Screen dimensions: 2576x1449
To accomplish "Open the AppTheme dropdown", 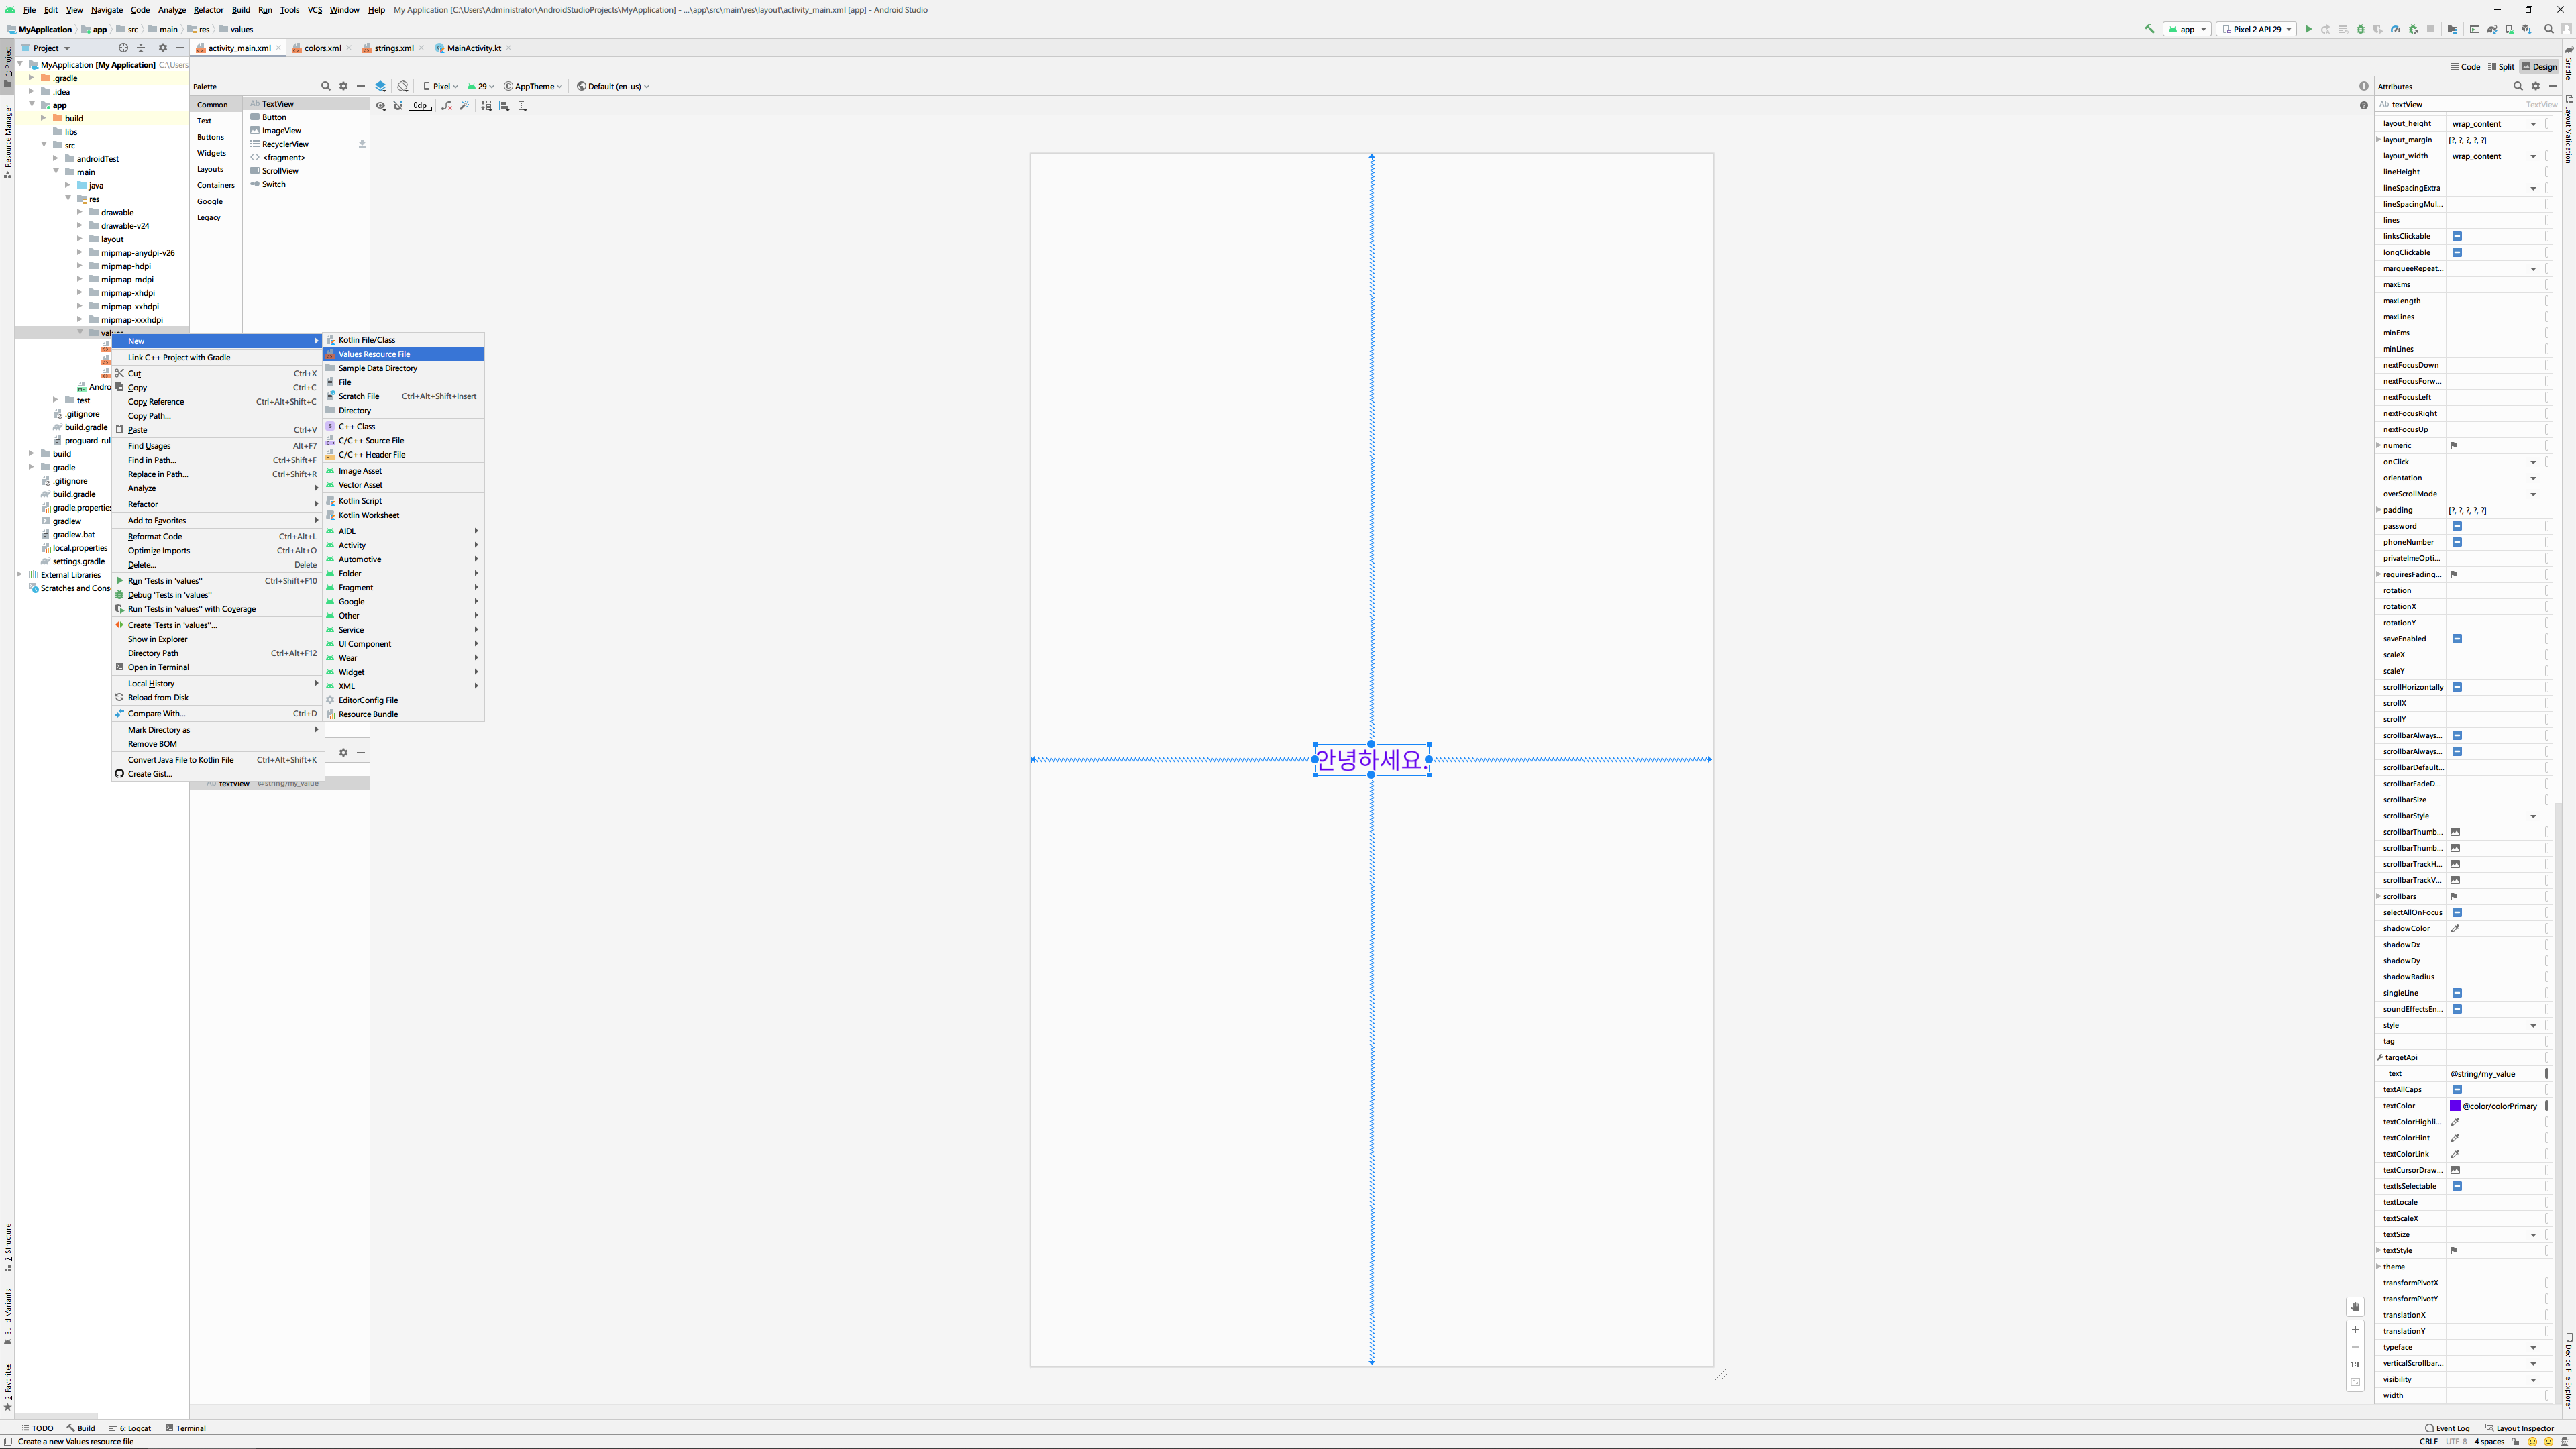I will click(x=534, y=87).
